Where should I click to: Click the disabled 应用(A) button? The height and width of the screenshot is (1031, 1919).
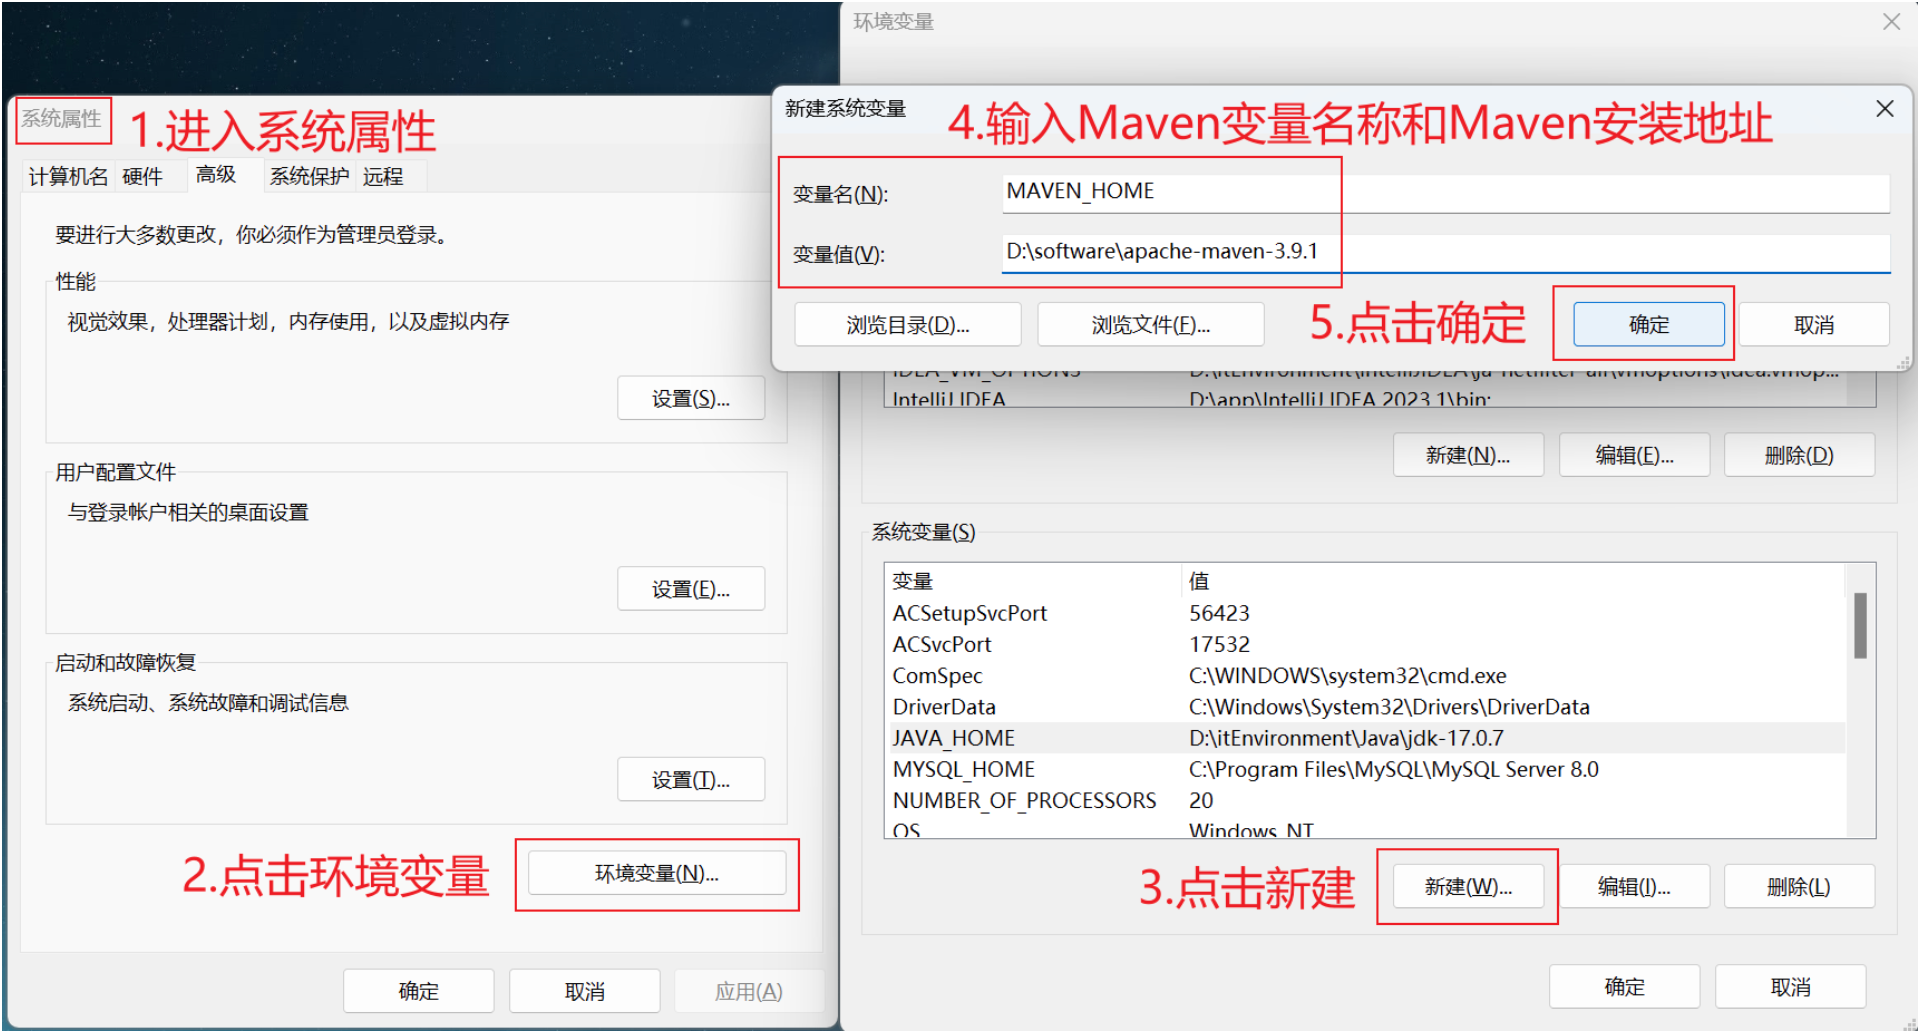click(x=749, y=991)
